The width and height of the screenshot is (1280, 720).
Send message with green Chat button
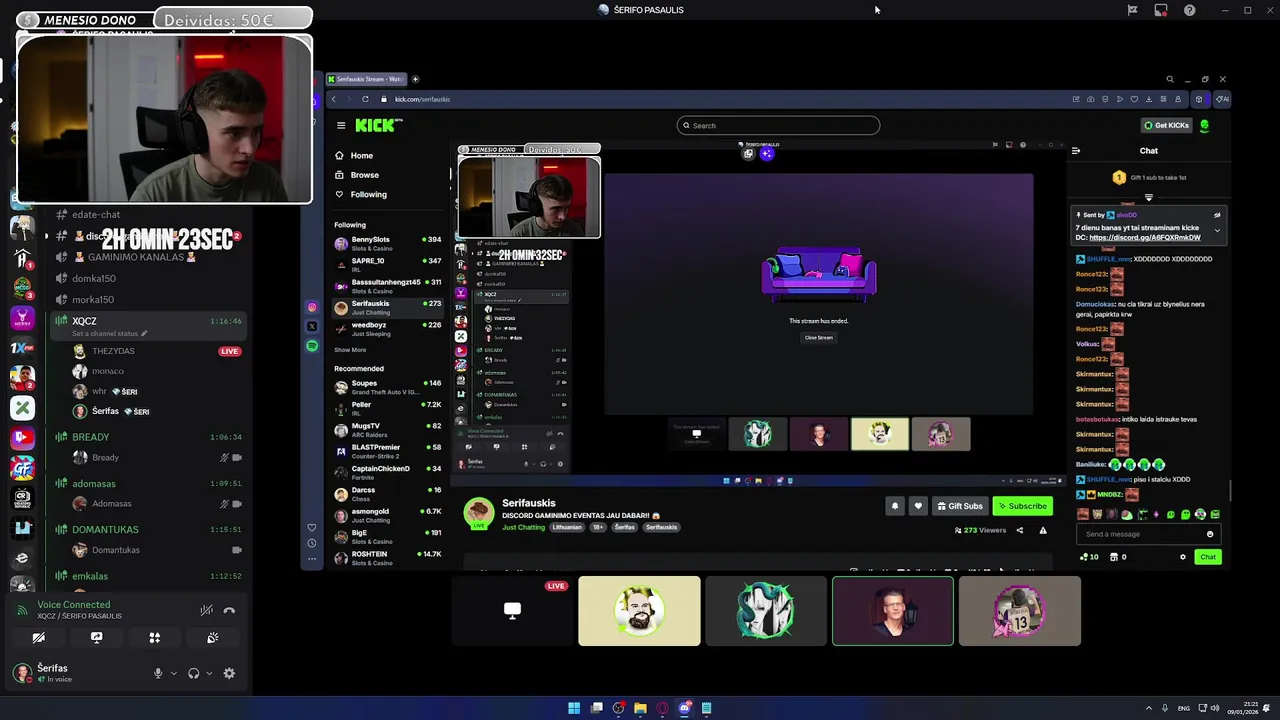pos(1208,557)
